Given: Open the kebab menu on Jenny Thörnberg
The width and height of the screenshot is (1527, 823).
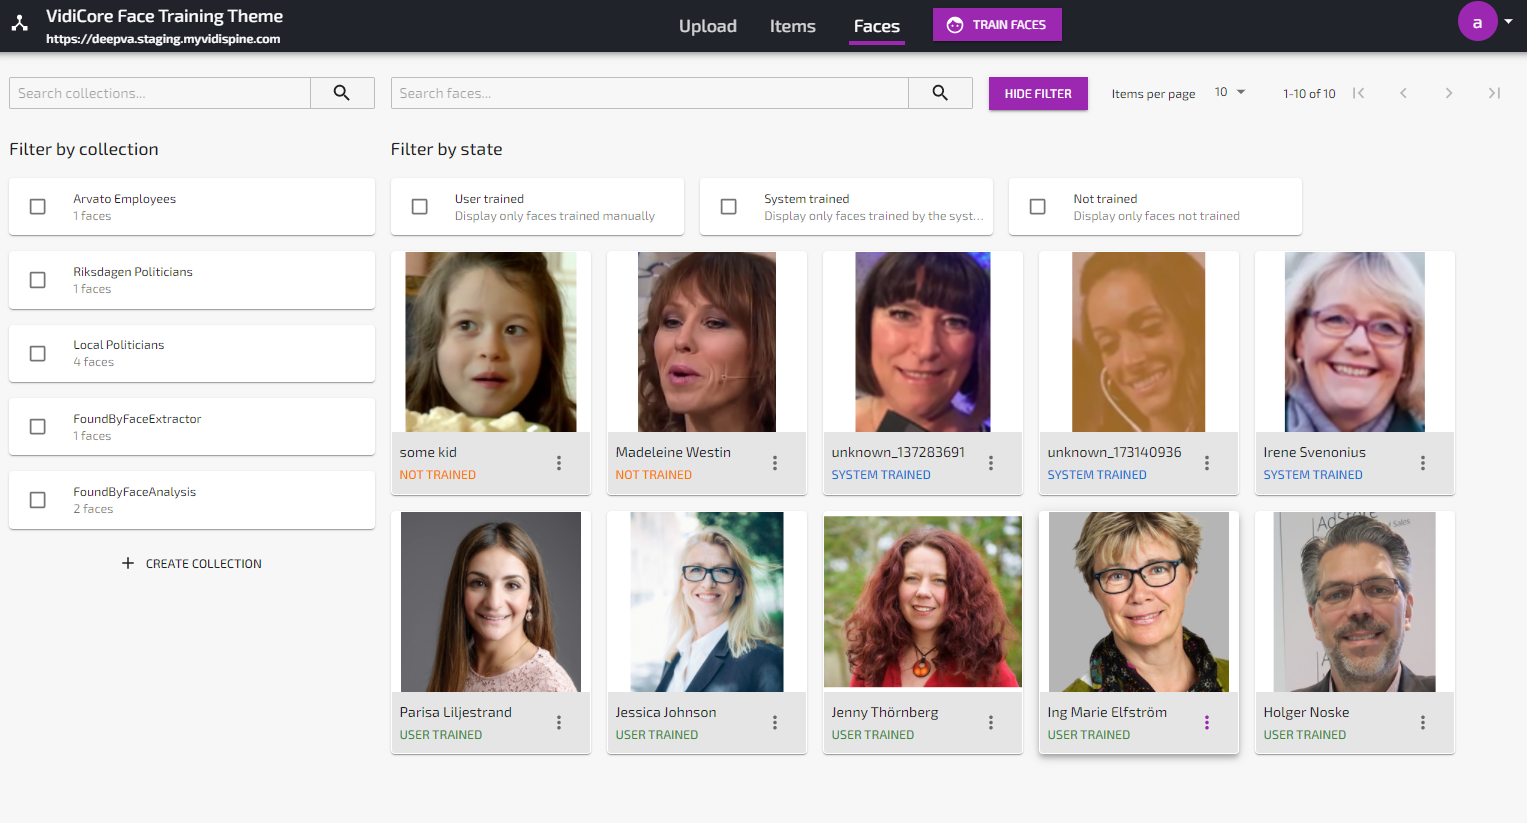Looking at the screenshot, I should 990,722.
